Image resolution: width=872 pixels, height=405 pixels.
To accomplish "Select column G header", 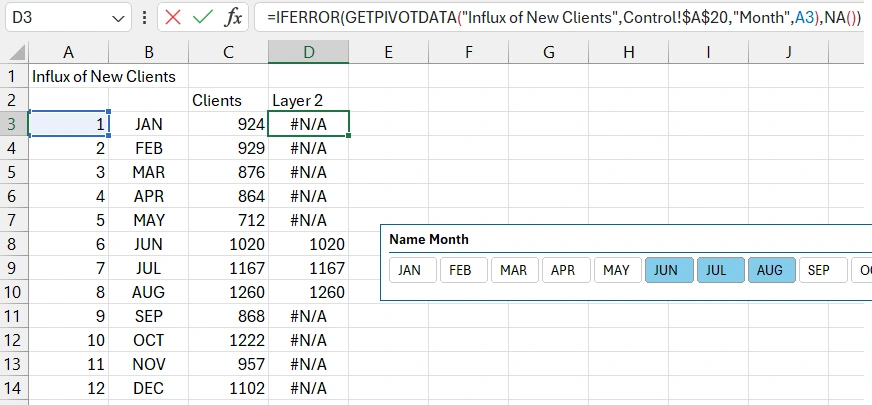I will (548, 52).
